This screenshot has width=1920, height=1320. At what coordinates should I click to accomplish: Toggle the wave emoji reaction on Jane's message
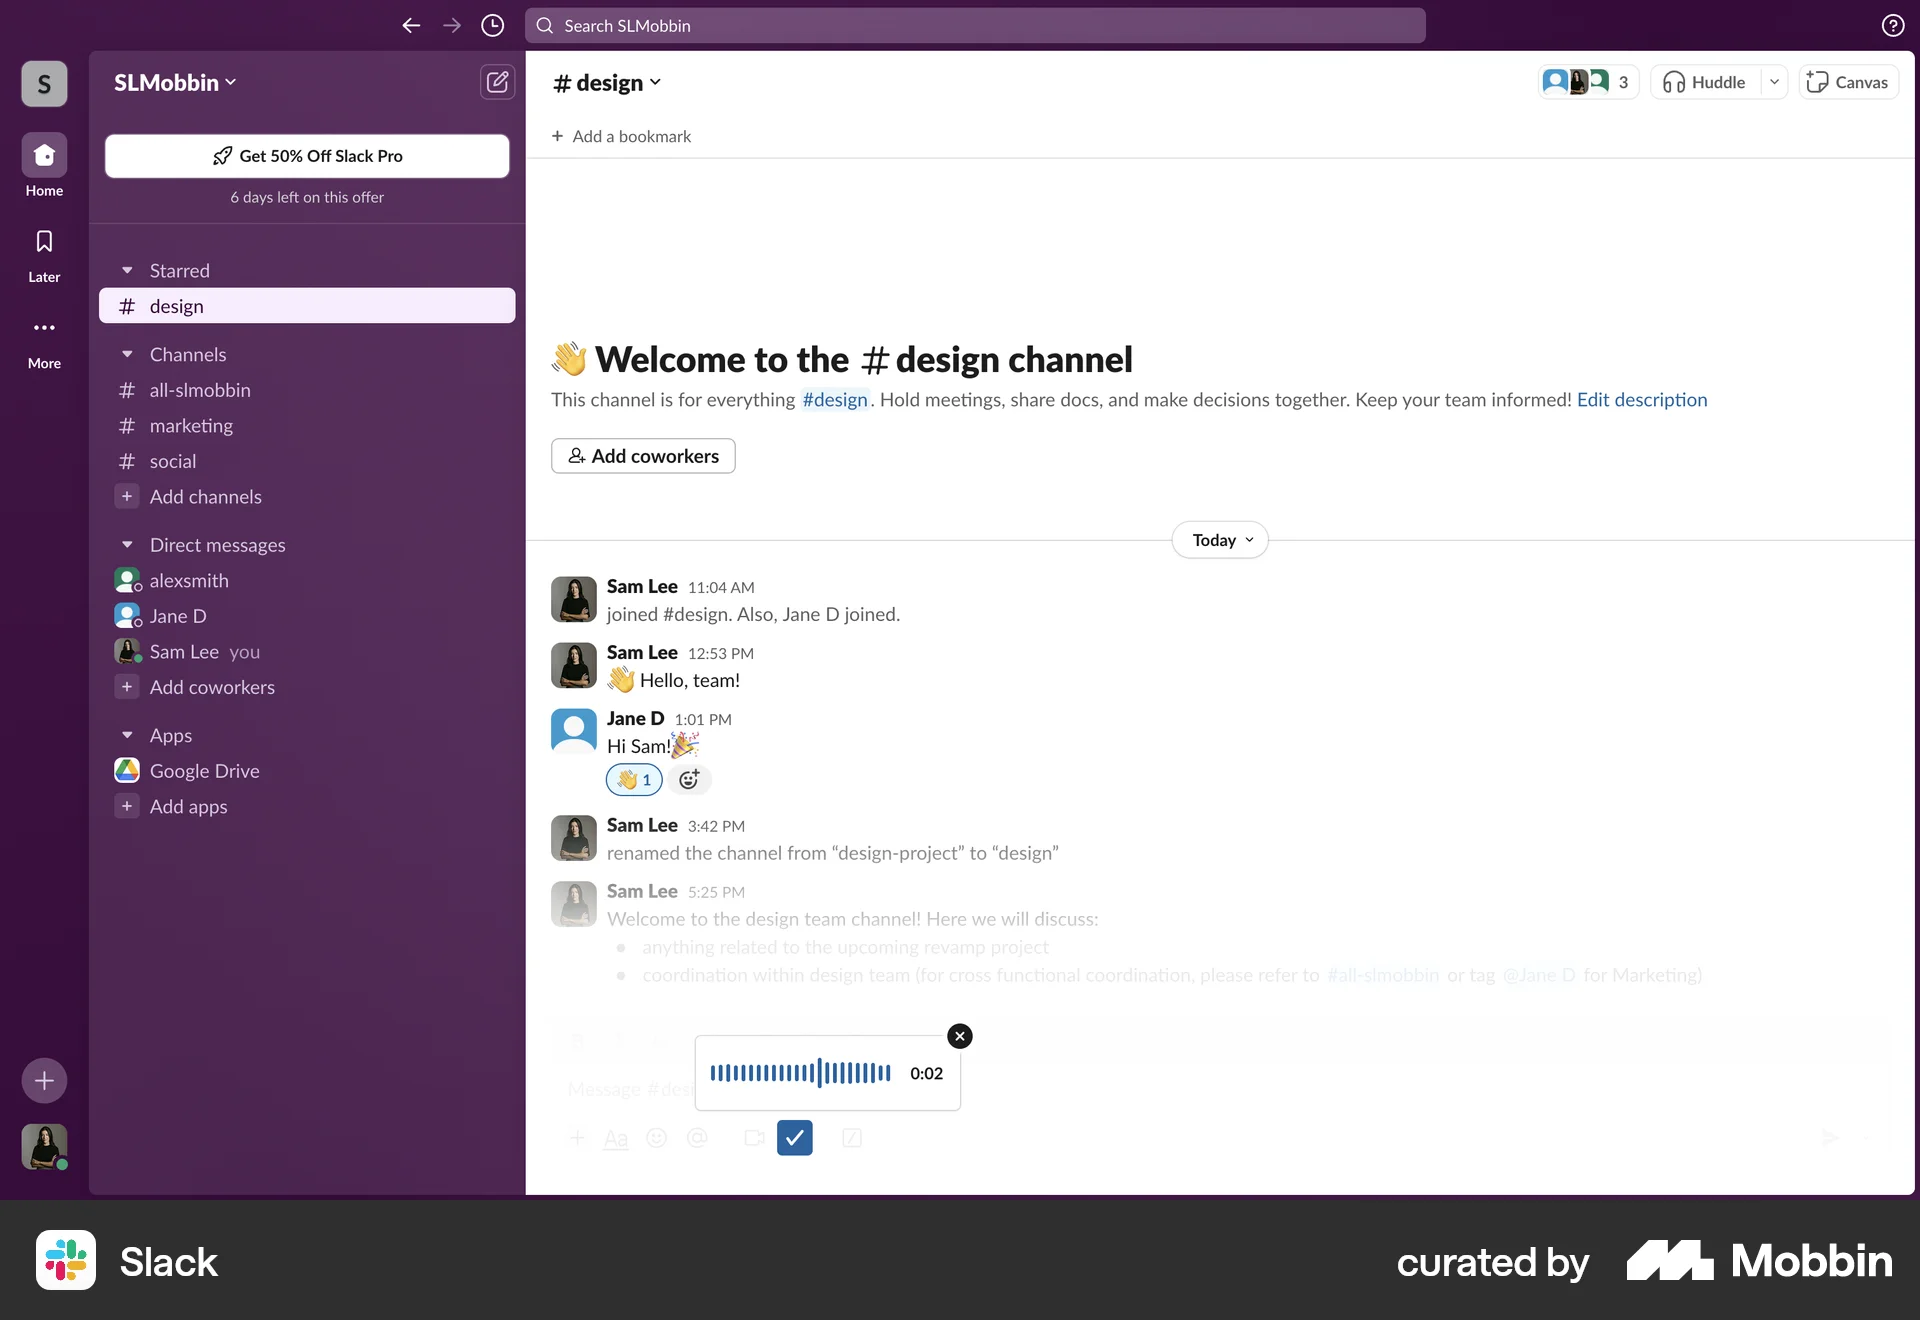coord(633,780)
